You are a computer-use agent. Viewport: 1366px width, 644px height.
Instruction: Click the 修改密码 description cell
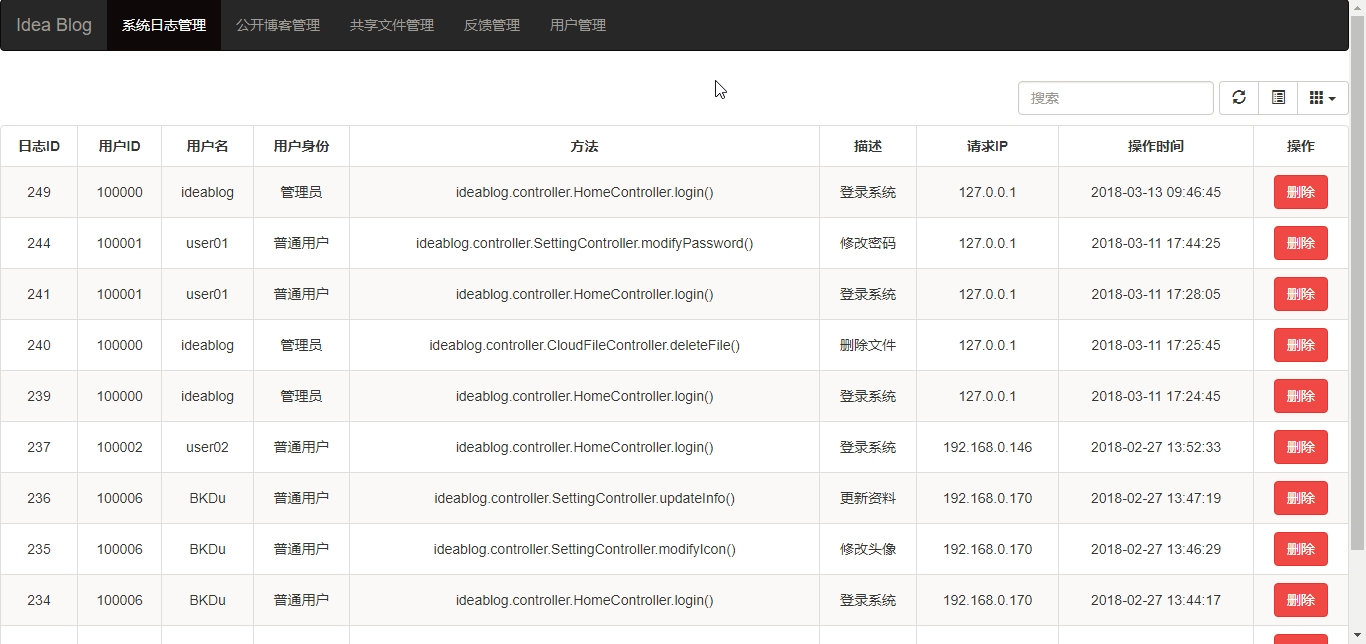click(x=868, y=243)
